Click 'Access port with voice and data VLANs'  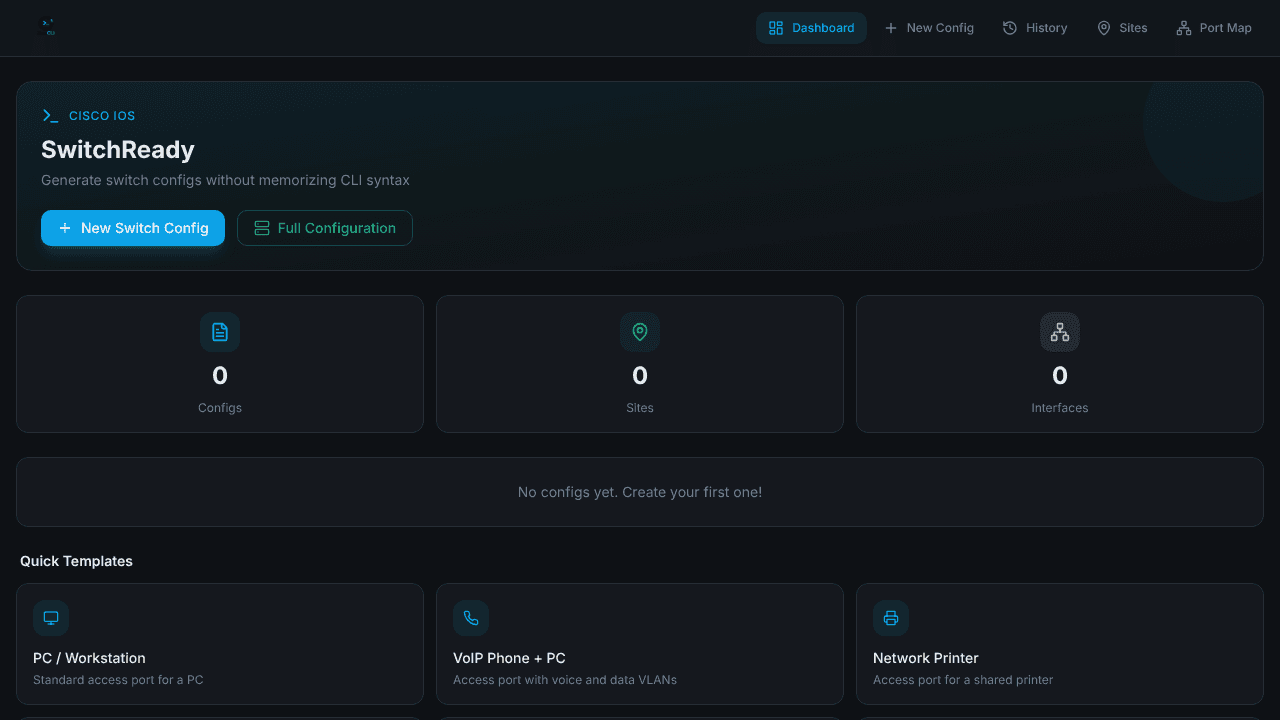pos(565,680)
